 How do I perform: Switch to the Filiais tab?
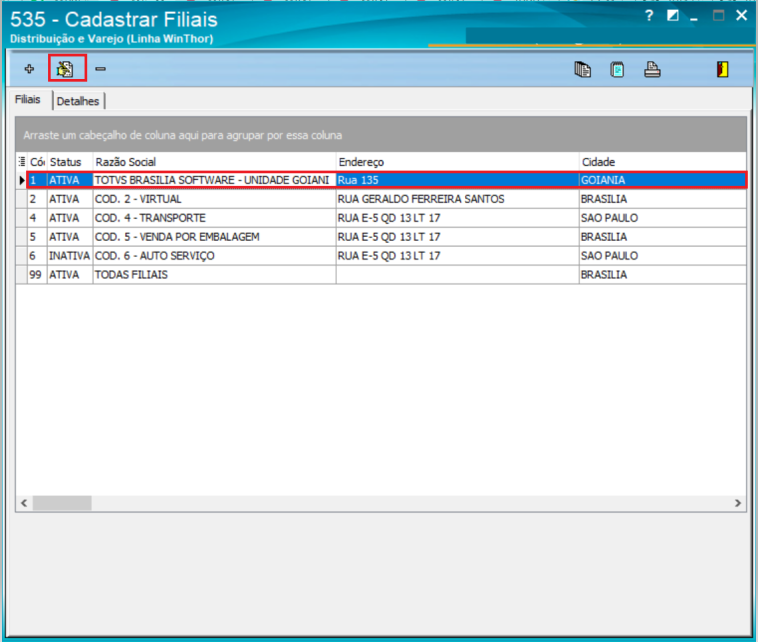click(x=28, y=100)
